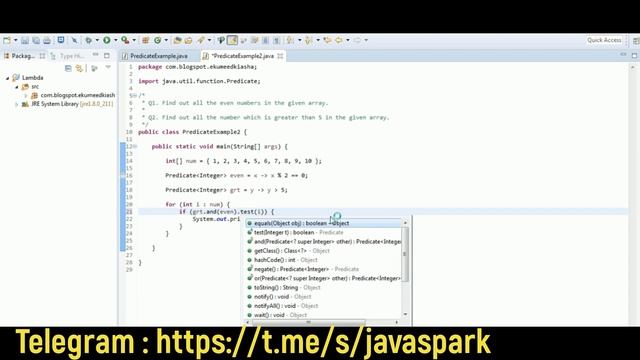Image resolution: width=640 pixels, height=360 pixels.
Task: Select hashCode() completion proposal
Action: [x=324, y=260]
